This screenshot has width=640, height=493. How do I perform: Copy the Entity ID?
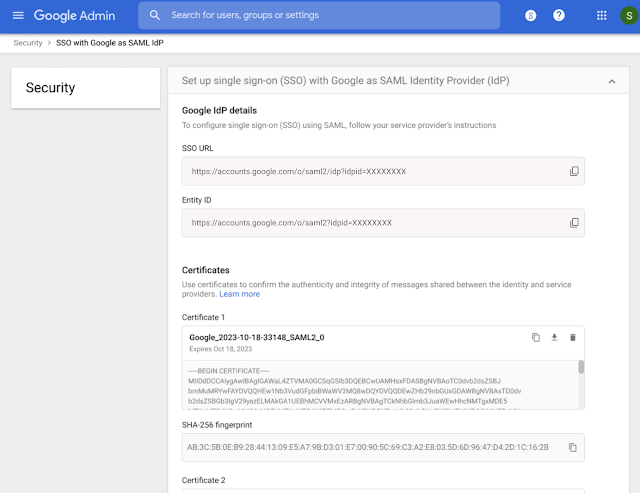pyautogui.click(x=574, y=222)
